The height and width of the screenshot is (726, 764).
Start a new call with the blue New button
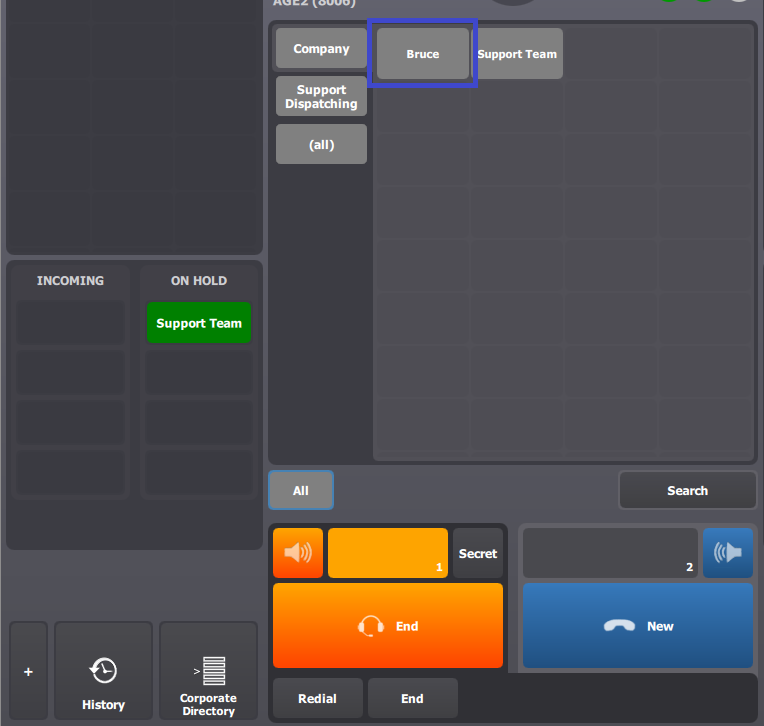pos(638,626)
